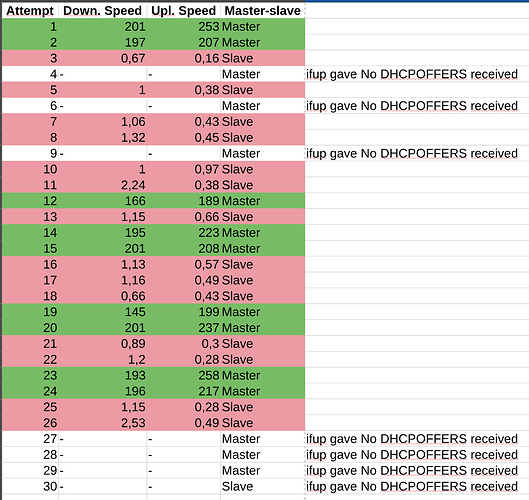
Task: Click the 1,32 download value in attempt 8
Action: coord(103,138)
